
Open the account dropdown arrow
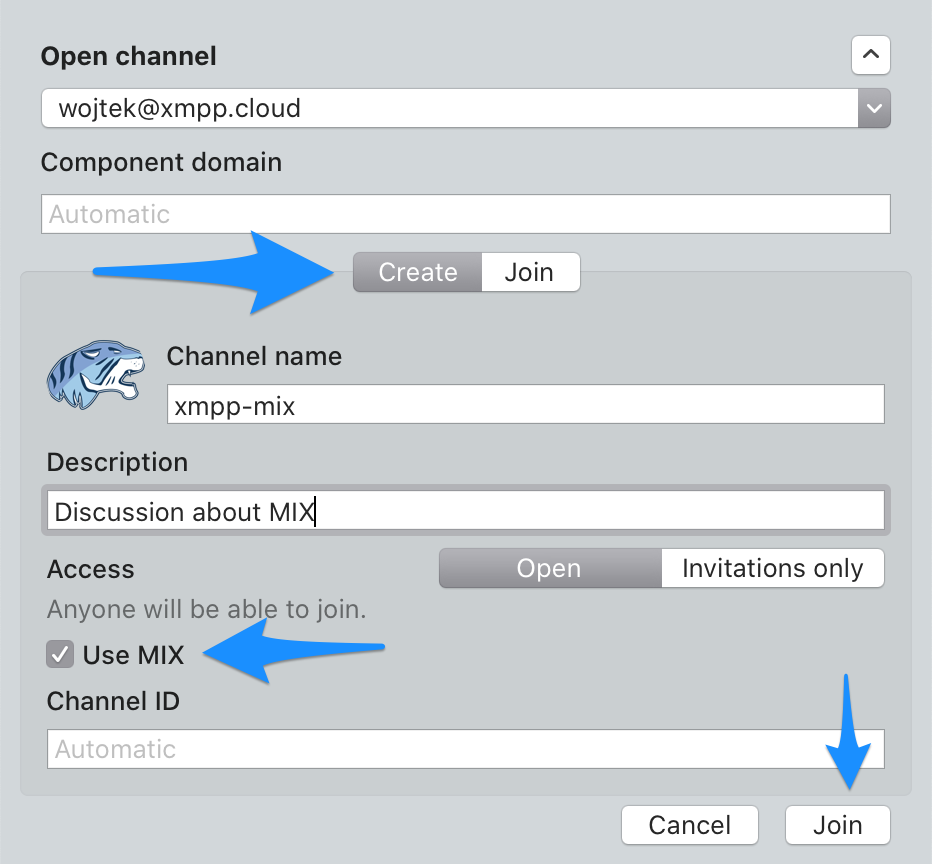[x=873, y=108]
